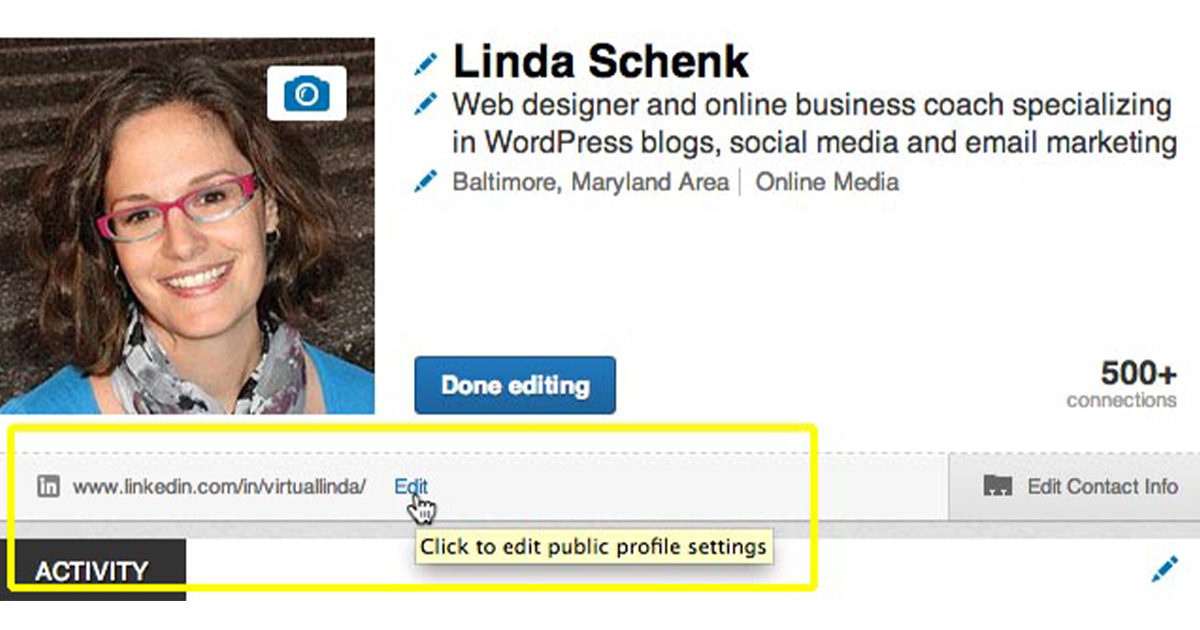This screenshot has height=630, width=1200.
Task: Click the Done editing button
Action: 515,385
